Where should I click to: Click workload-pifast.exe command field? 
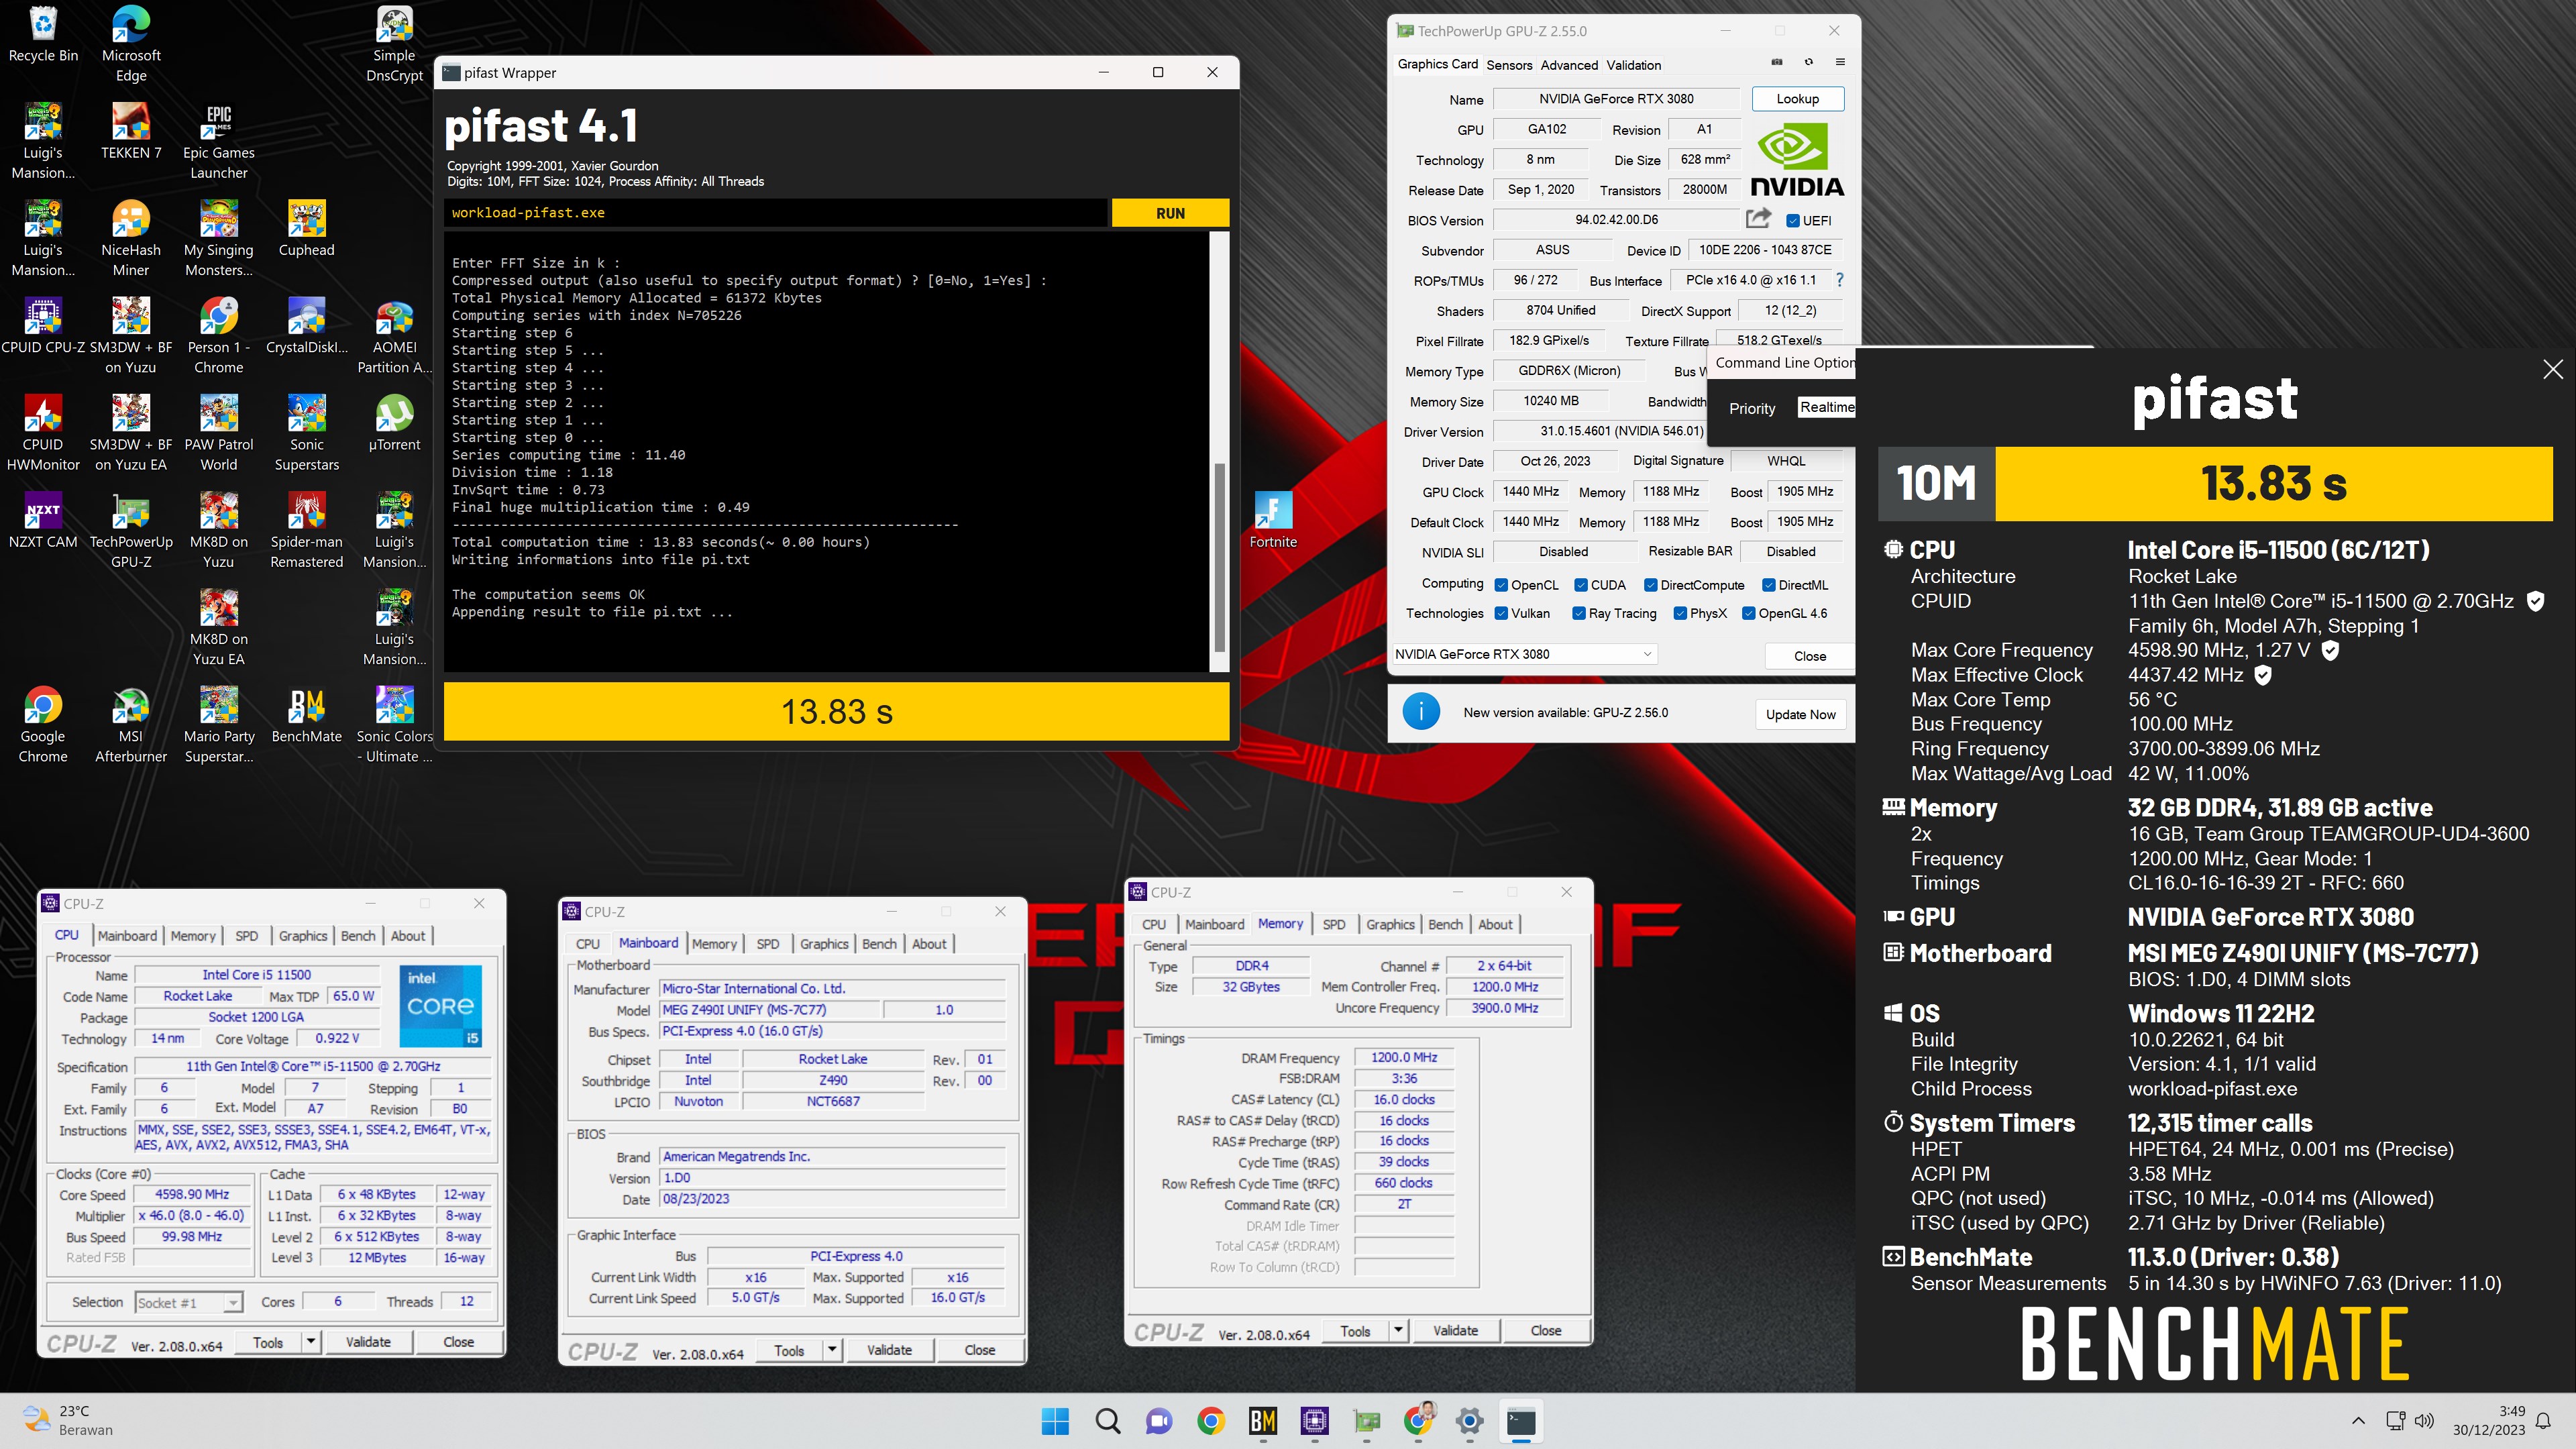(776, 213)
